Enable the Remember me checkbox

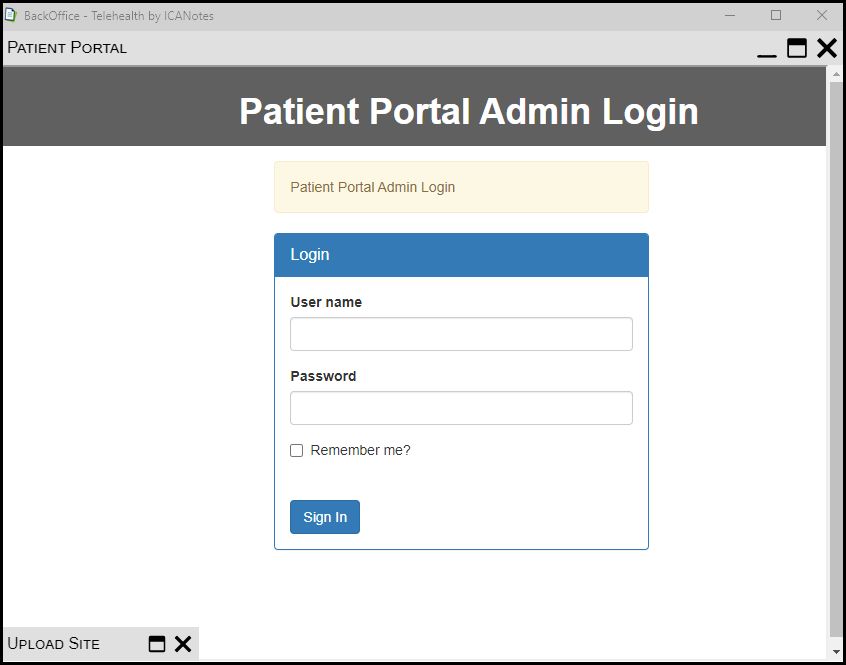pyautogui.click(x=297, y=451)
